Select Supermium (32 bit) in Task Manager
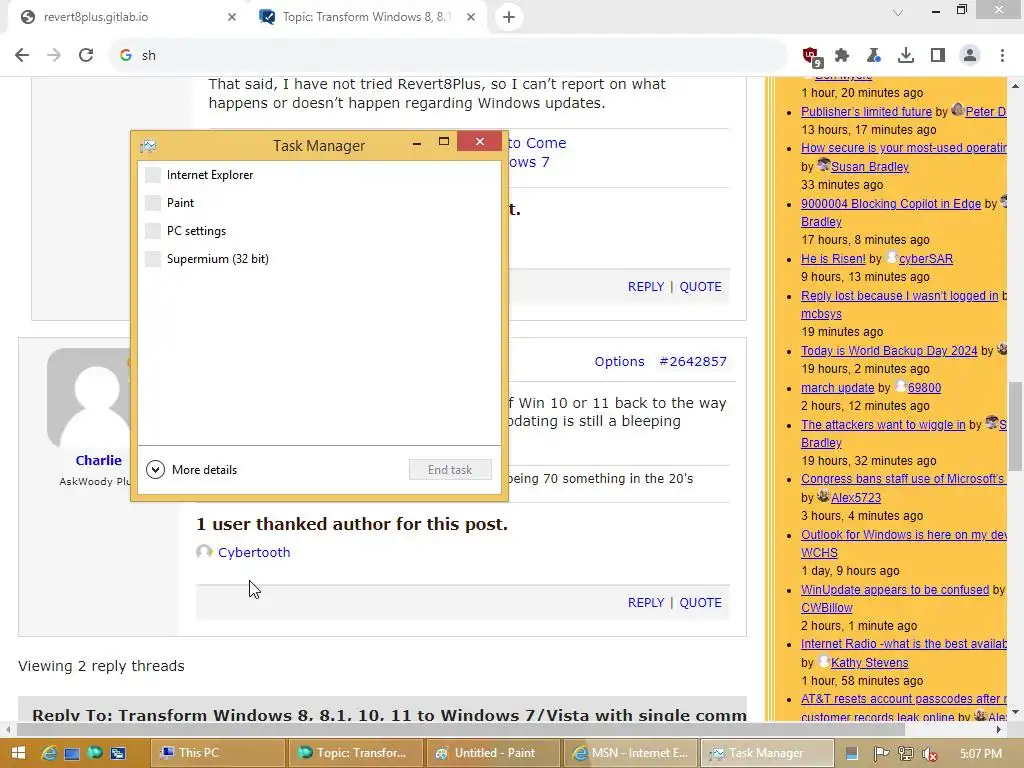 pyautogui.click(x=319, y=259)
